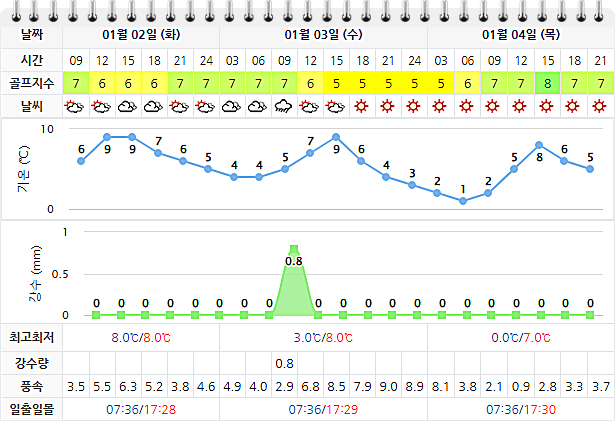Click the temperature data point labeled 8
The width and height of the screenshot is (615, 421).
point(539,145)
